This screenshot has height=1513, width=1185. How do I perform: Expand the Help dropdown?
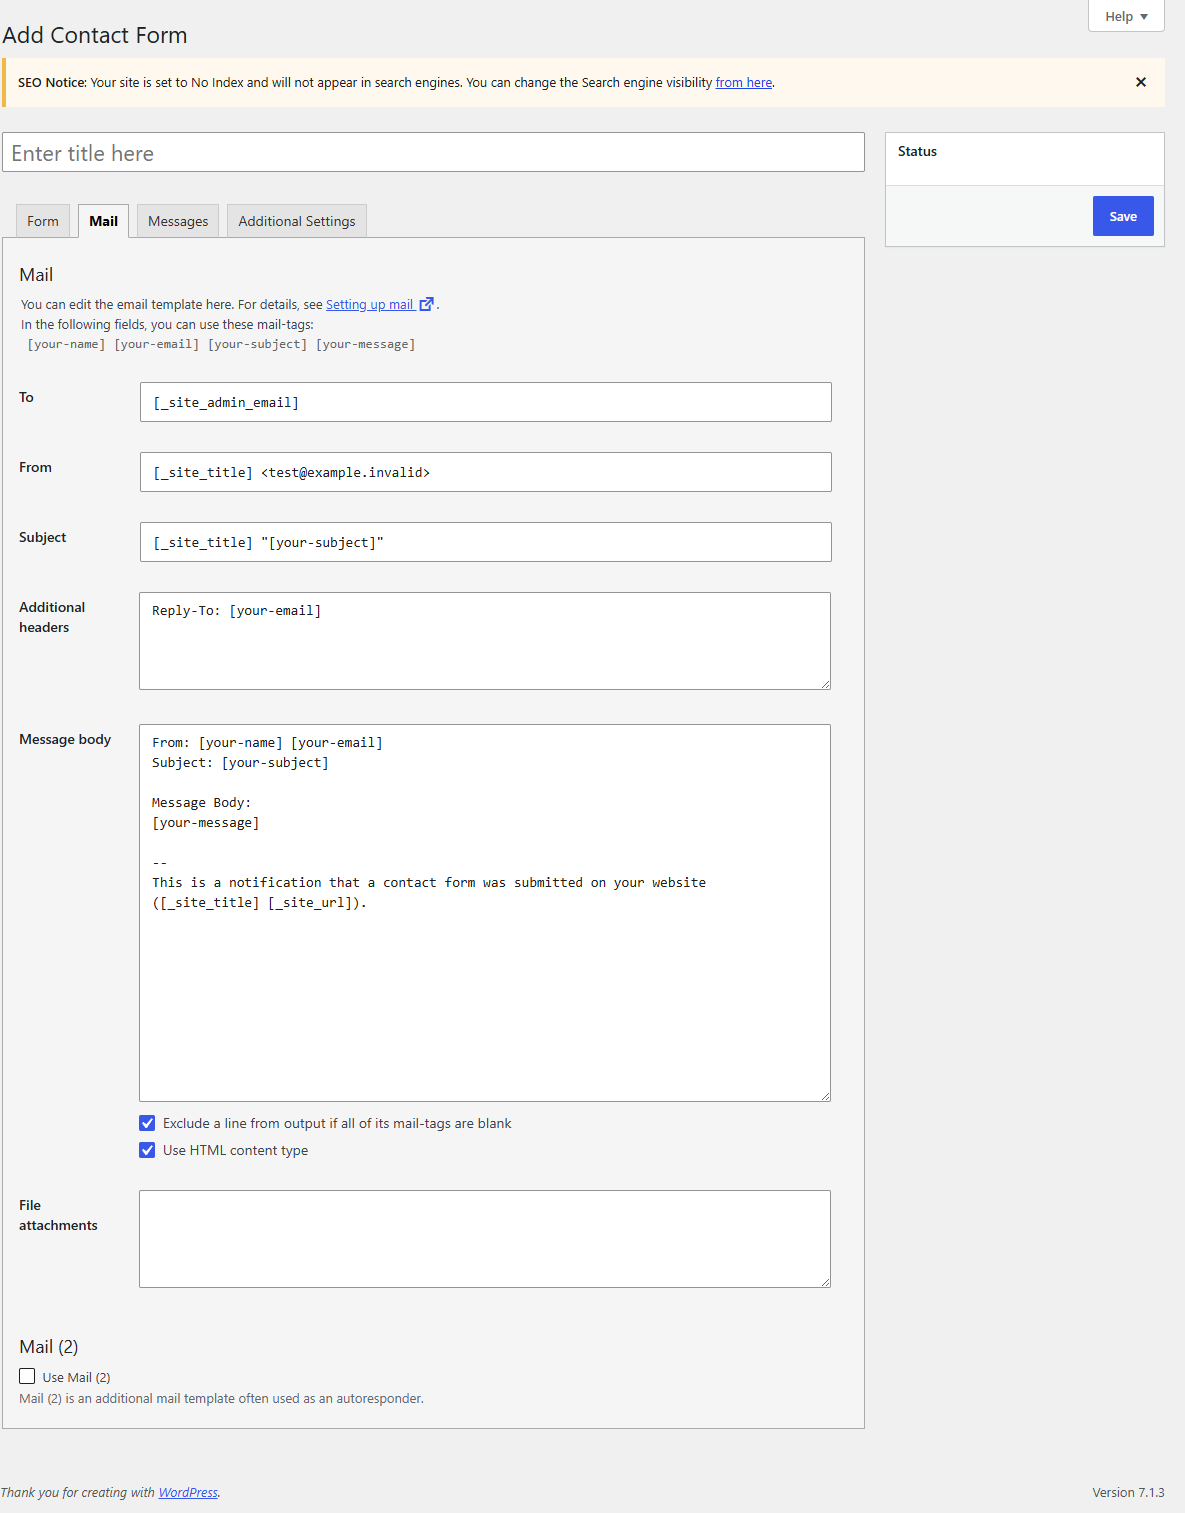[x=1126, y=16]
